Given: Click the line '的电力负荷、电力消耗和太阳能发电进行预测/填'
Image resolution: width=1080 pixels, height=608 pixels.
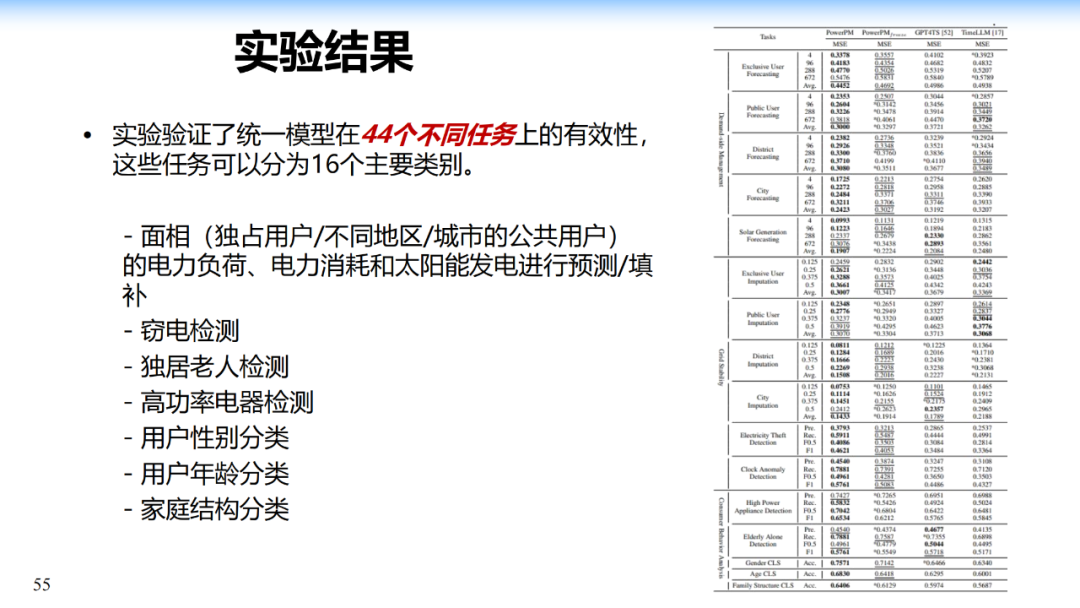Looking at the screenshot, I should [388, 266].
